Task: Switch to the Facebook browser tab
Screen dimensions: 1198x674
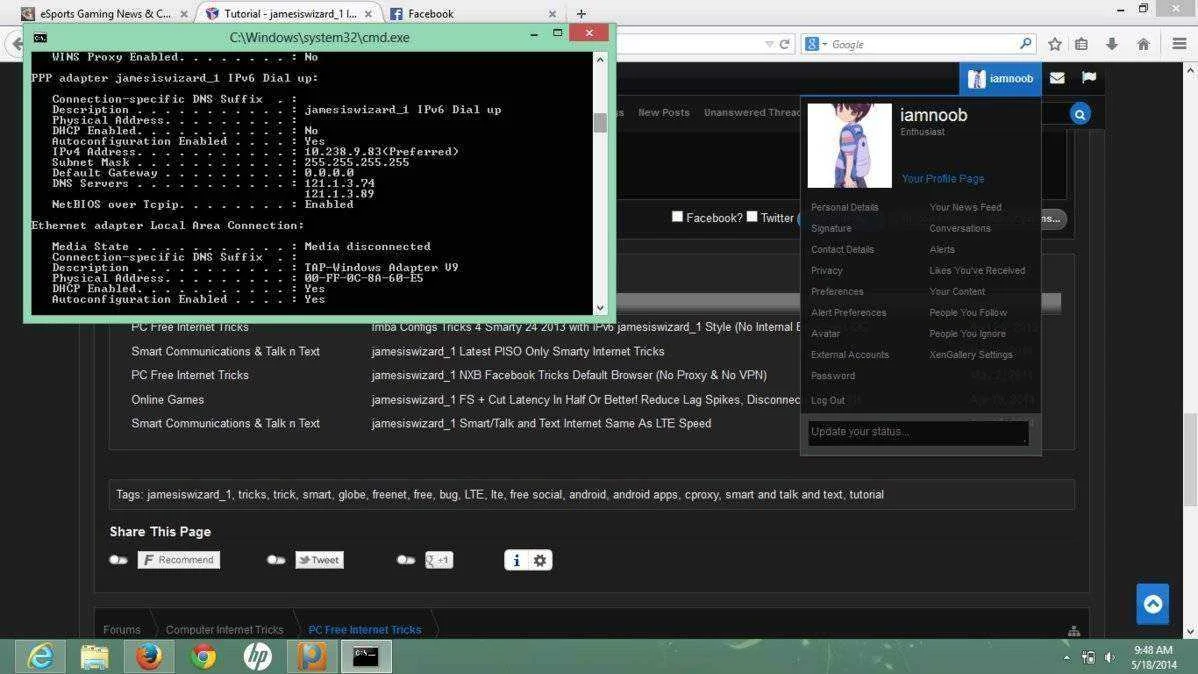Action: point(472,14)
